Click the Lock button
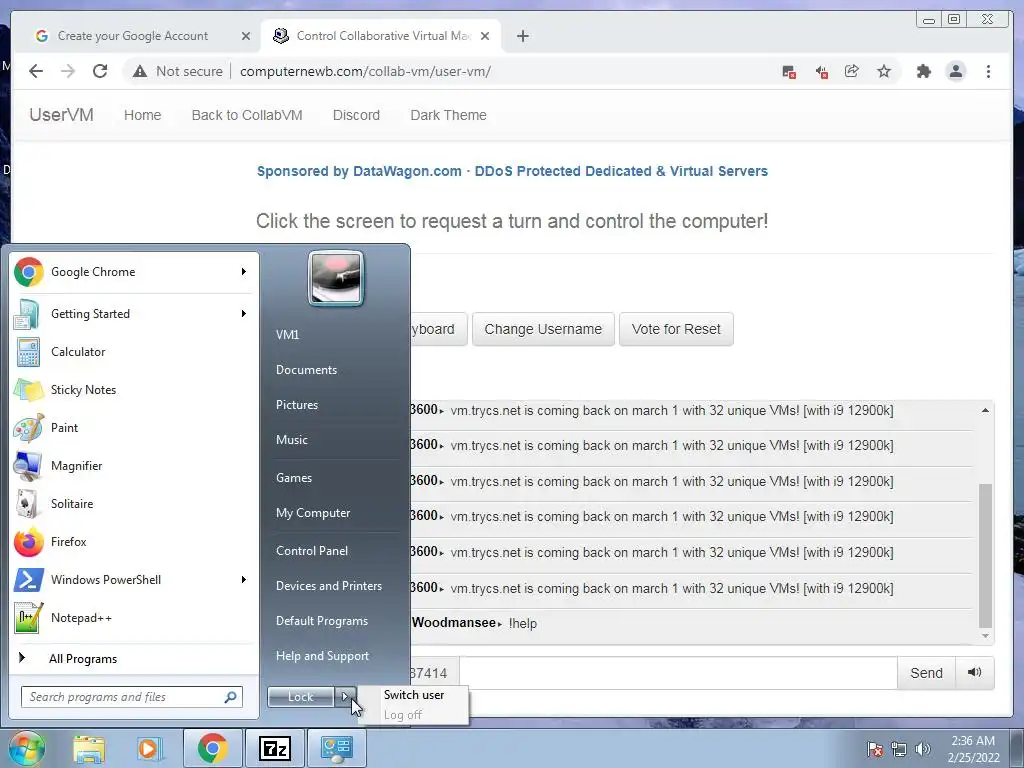The width and height of the screenshot is (1024, 768). coord(300,697)
